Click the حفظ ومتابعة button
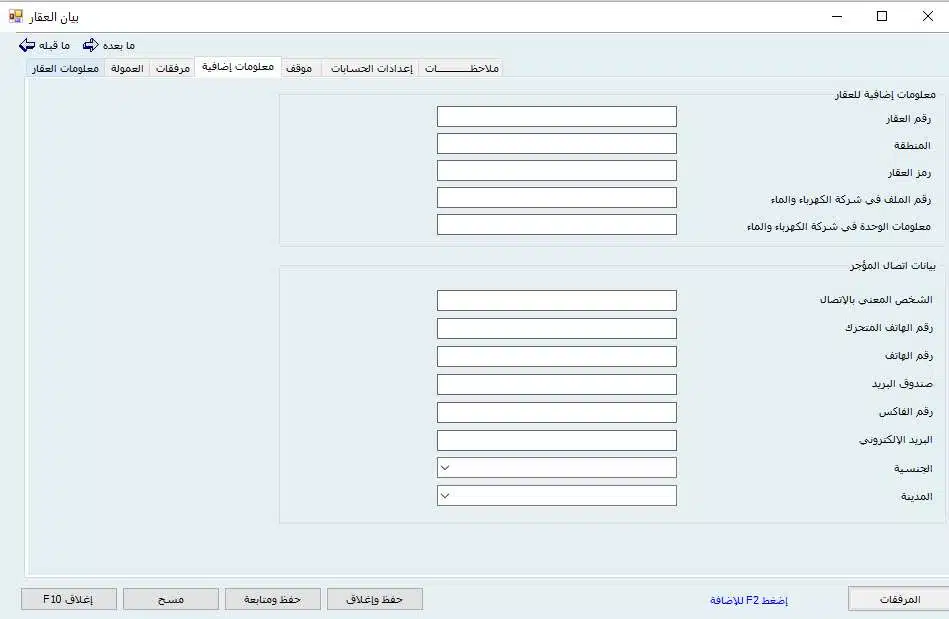The height and width of the screenshot is (619, 949). (x=271, y=599)
